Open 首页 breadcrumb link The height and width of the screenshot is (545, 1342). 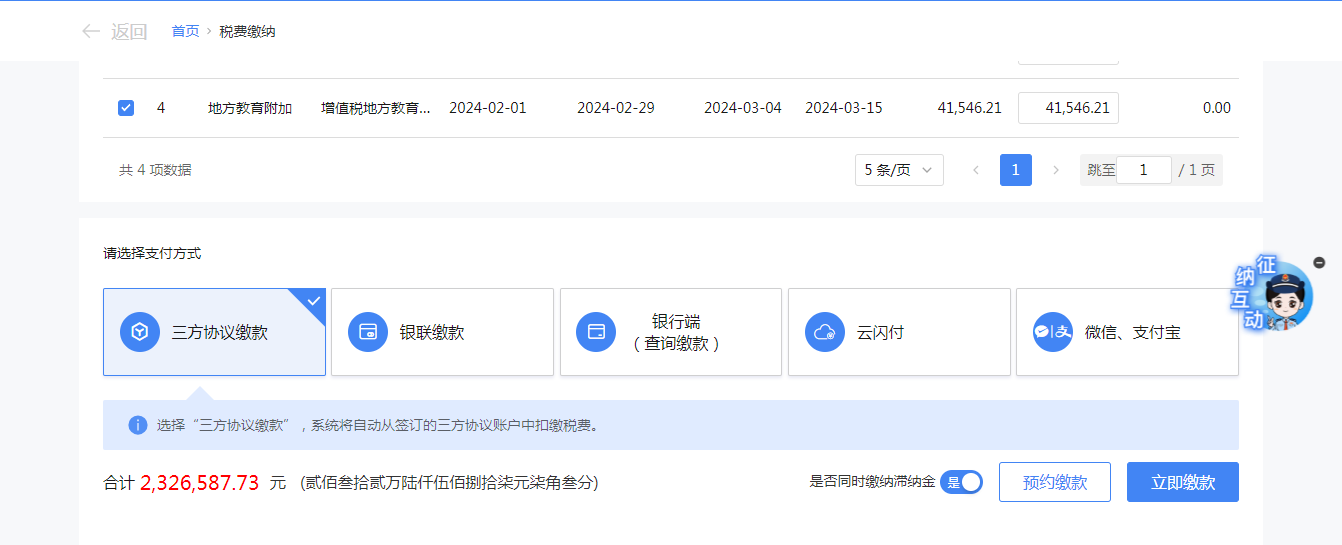coord(185,31)
